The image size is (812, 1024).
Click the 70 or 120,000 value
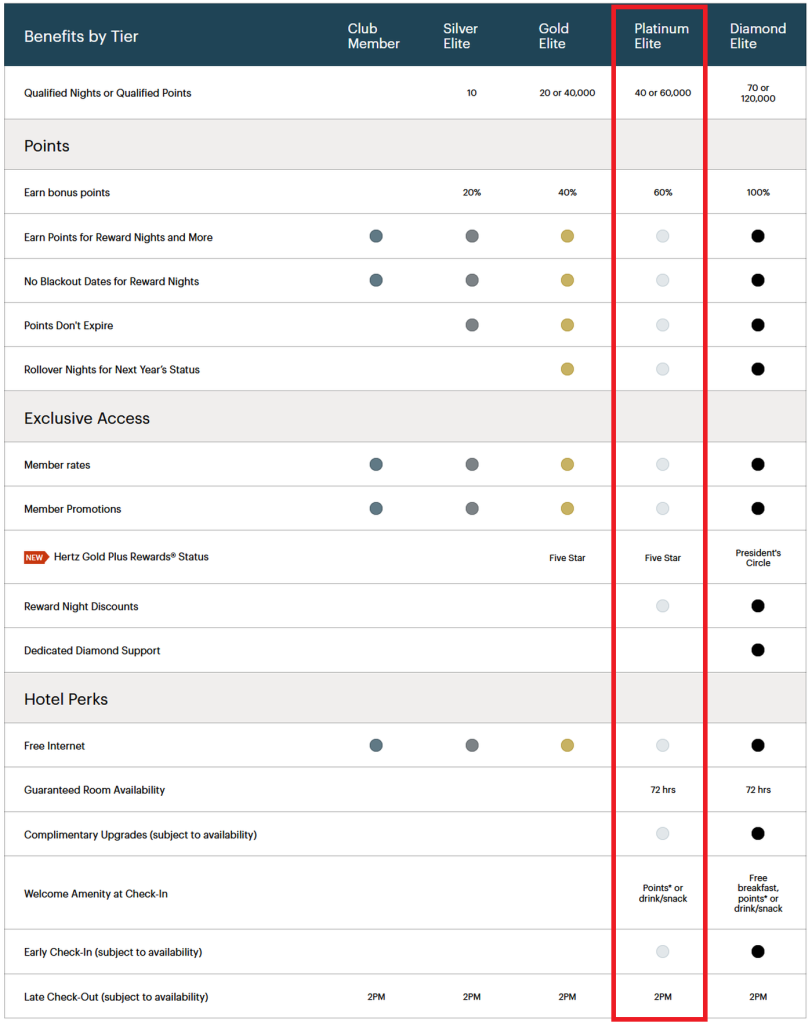758,93
